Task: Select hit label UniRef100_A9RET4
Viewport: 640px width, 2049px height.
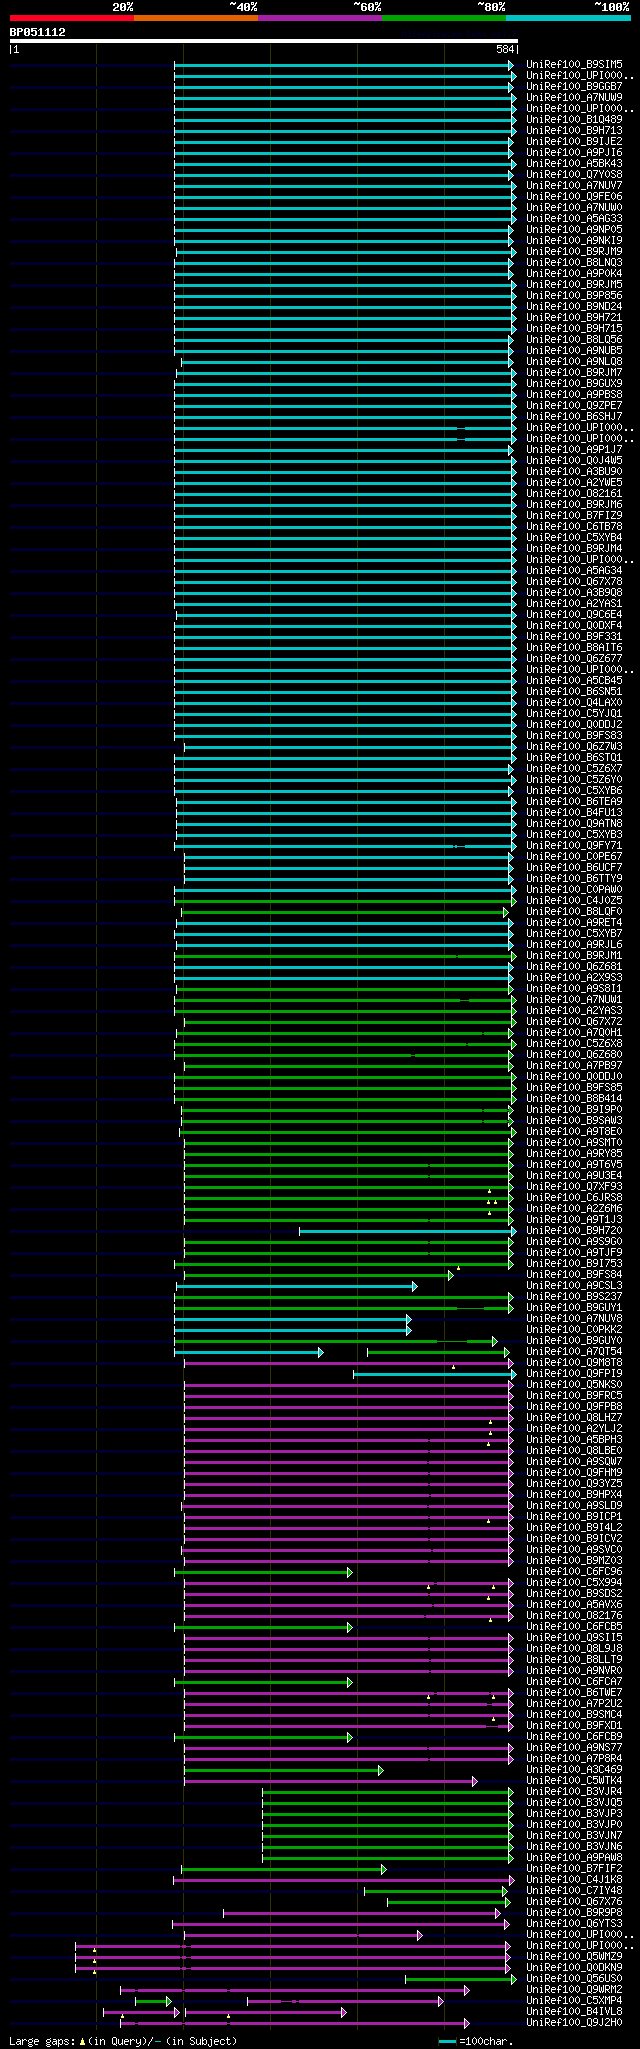Action: [574, 923]
